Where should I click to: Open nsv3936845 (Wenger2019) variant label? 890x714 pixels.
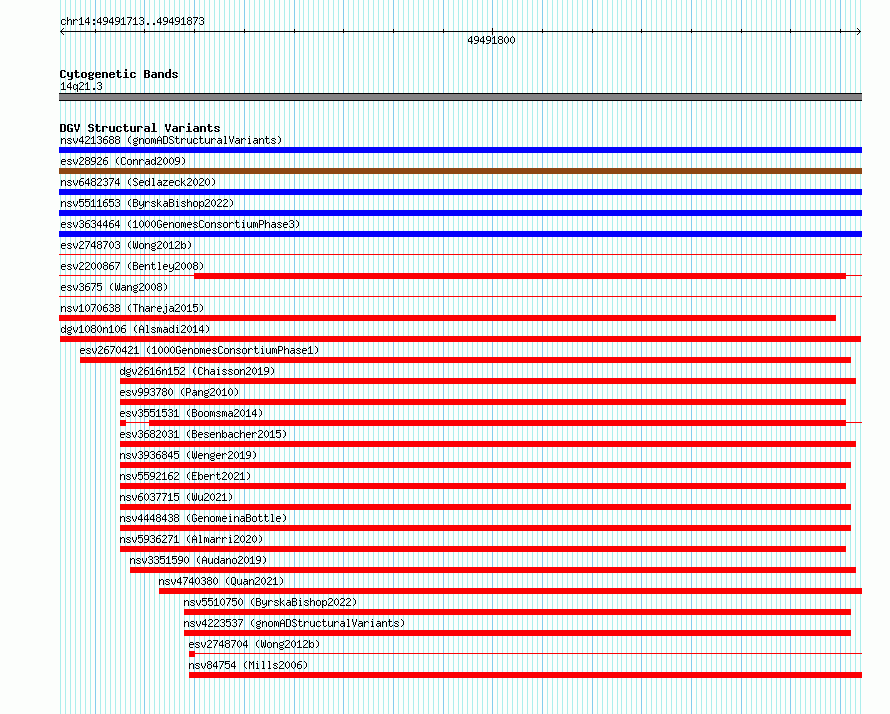(188, 455)
